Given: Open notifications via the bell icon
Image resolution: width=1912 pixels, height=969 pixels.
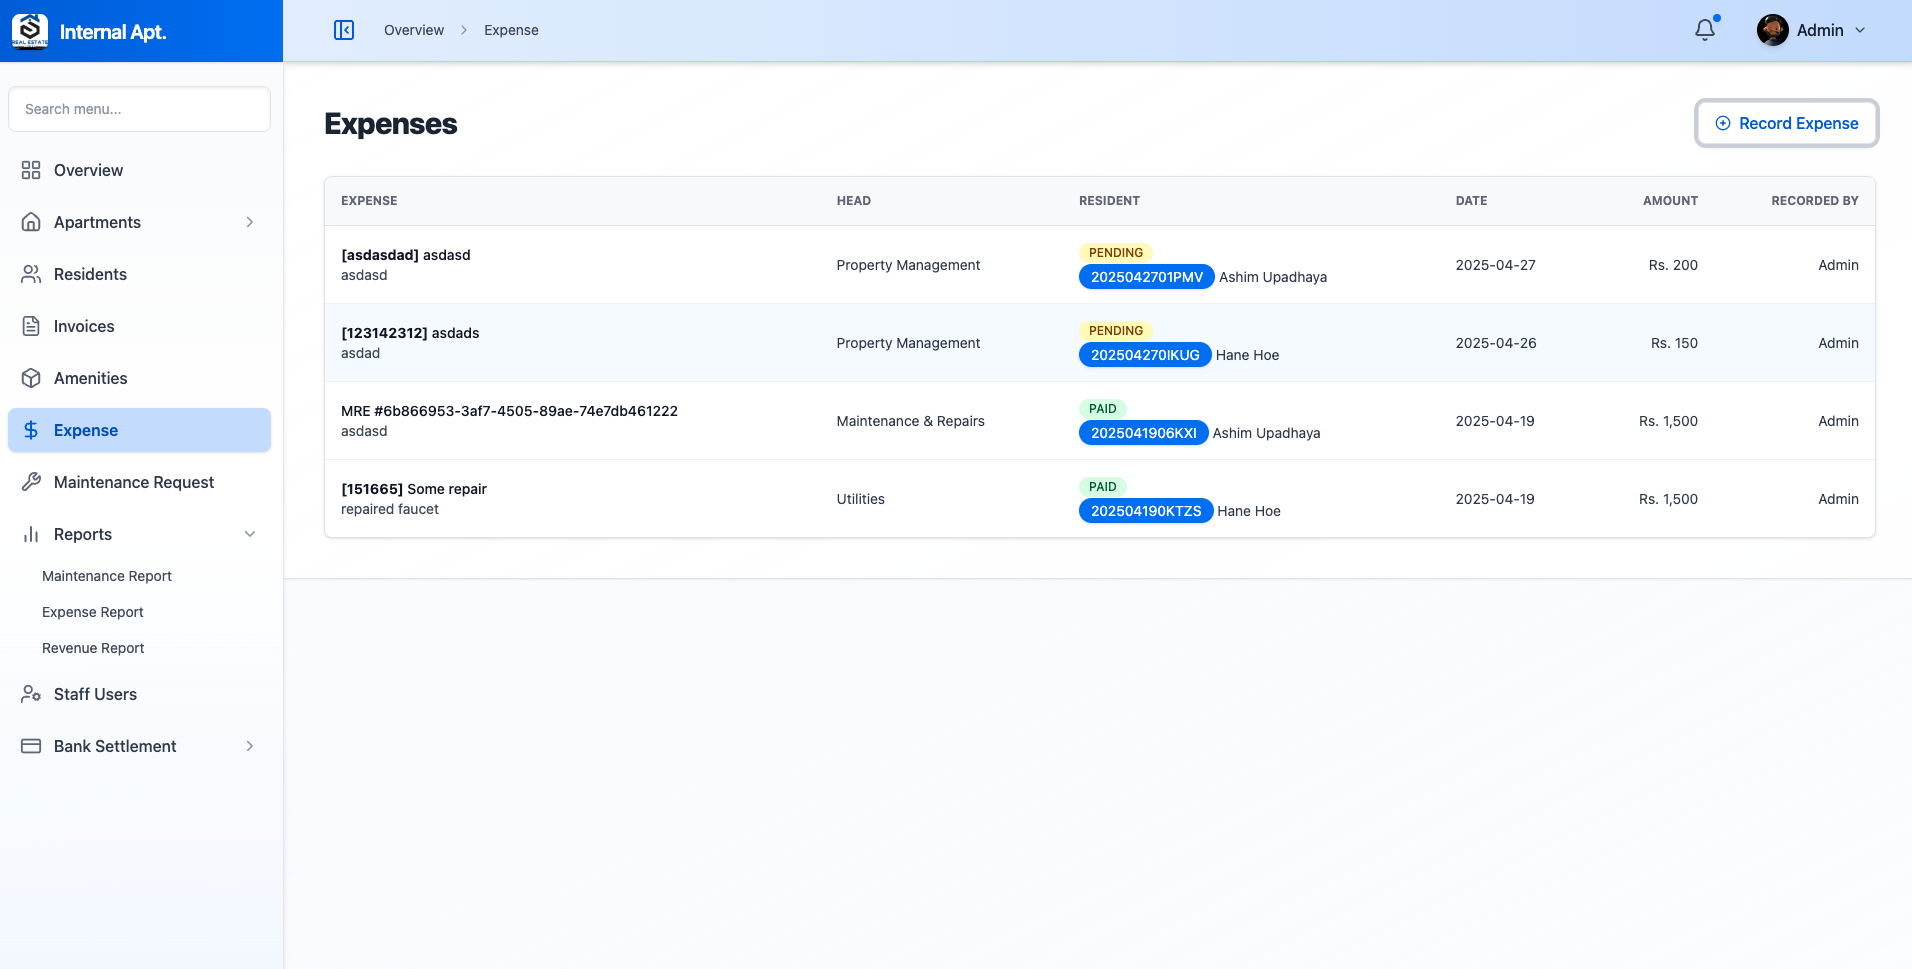Looking at the screenshot, I should pos(1703,30).
